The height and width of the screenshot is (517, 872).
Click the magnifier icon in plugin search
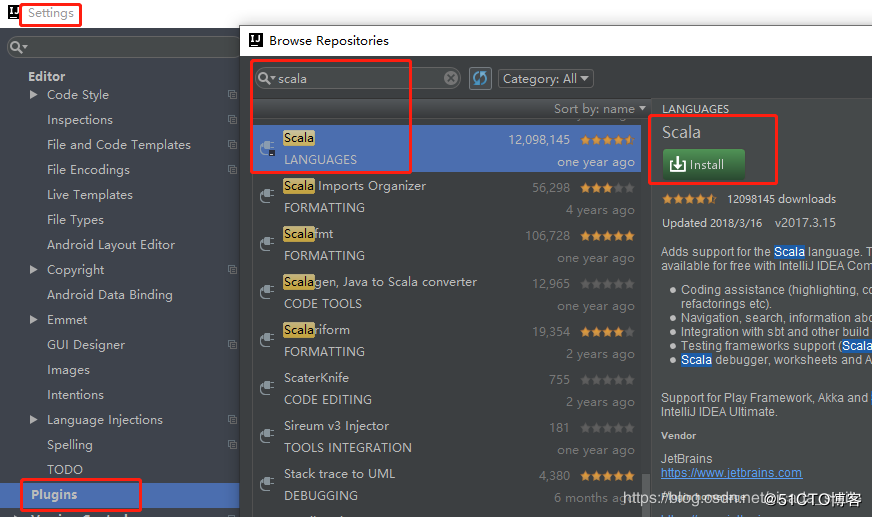264,78
